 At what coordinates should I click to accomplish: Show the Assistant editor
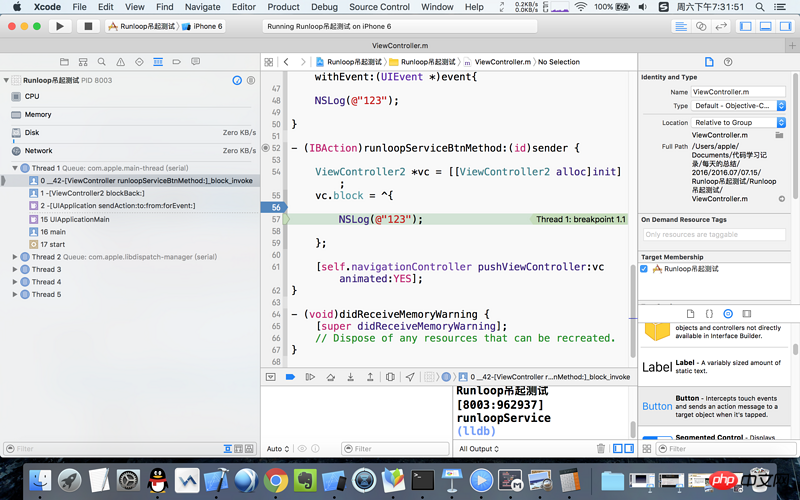703,26
